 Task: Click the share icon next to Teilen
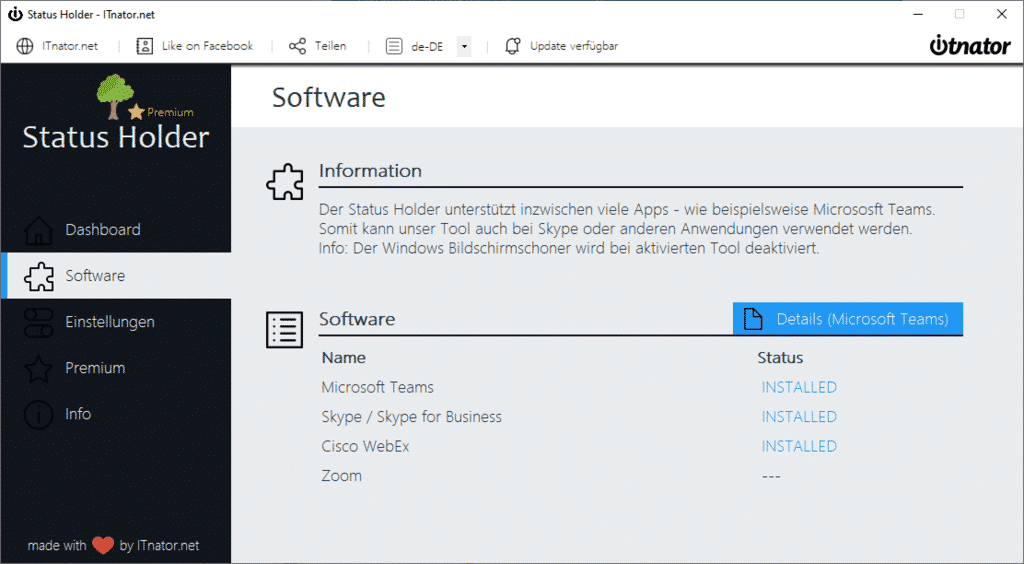[297, 46]
